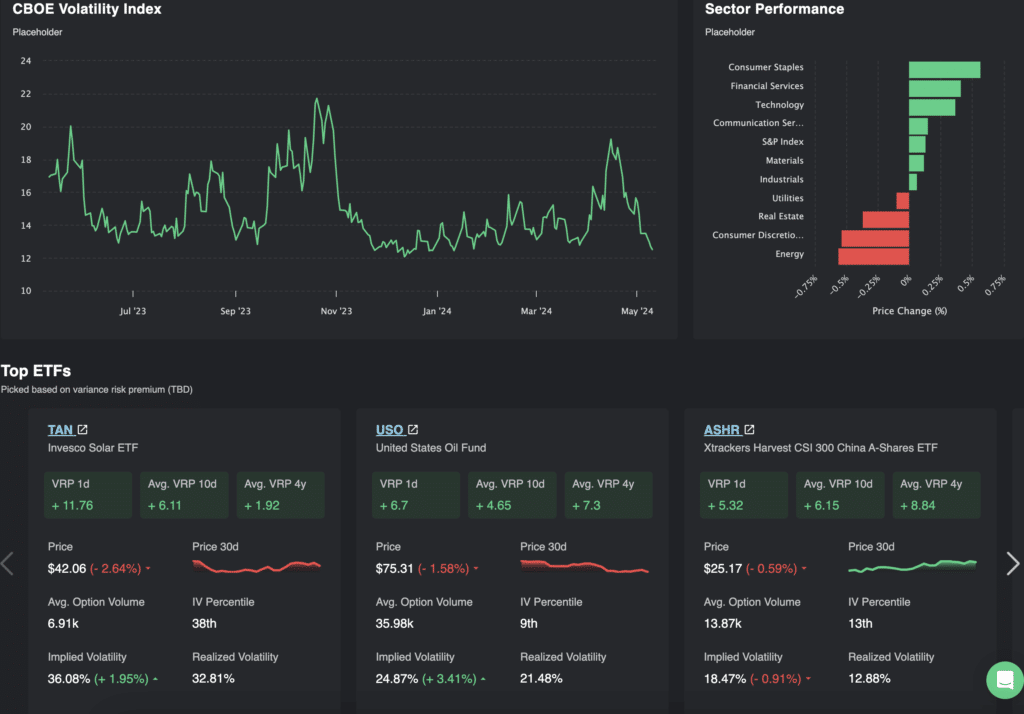
Task: Click ASHR IV Percentile 13th
Action: pos(860,623)
